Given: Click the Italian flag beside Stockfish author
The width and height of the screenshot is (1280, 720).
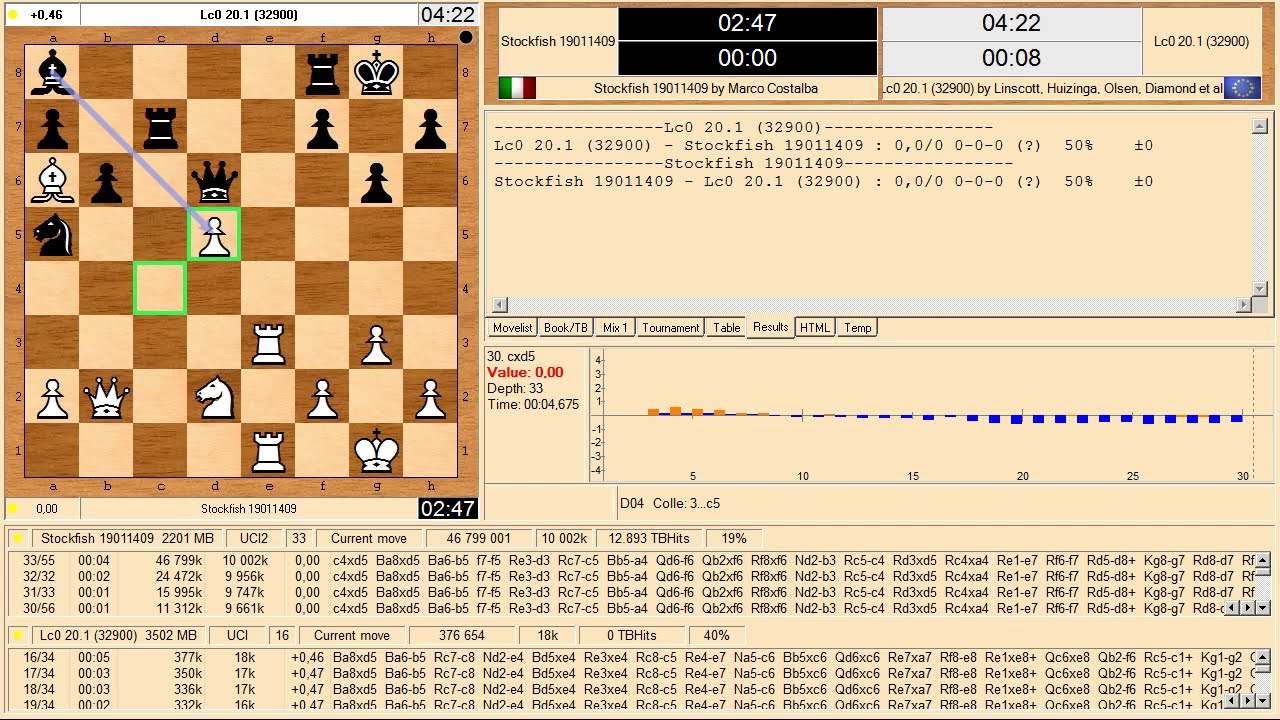Looking at the screenshot, I should point(517,88).
